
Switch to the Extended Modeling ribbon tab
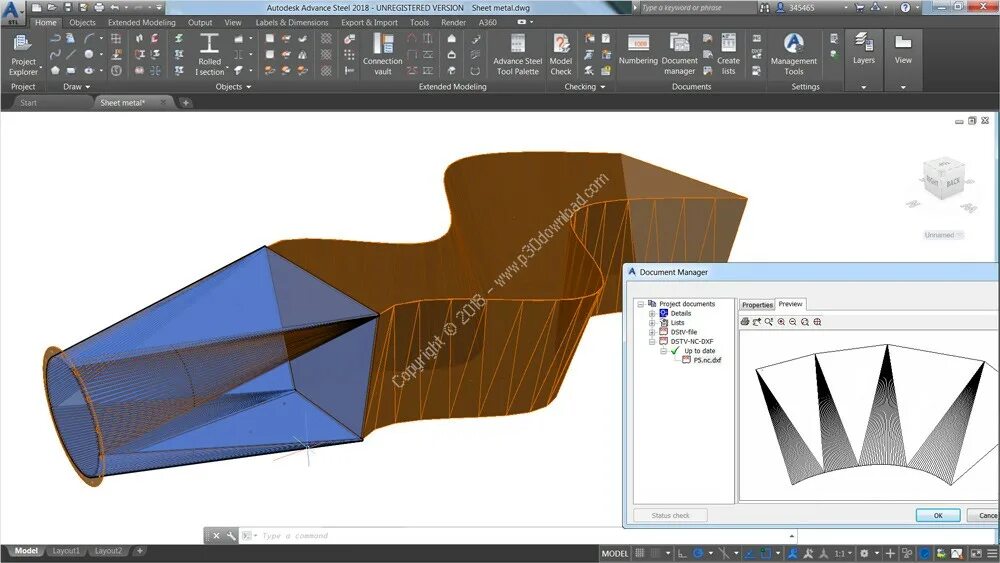click(142, 22)
